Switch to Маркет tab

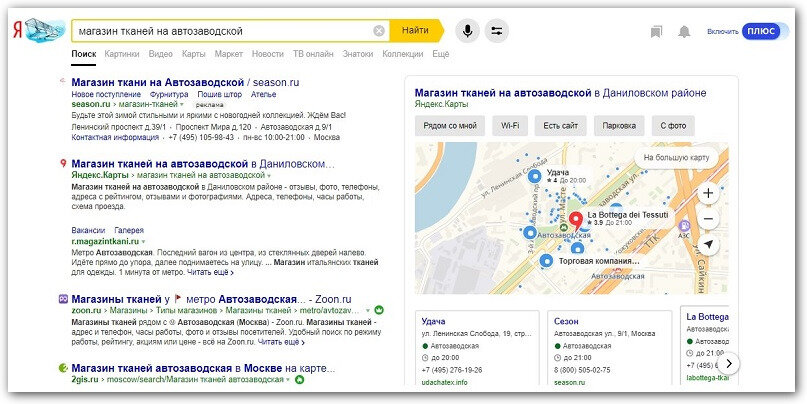[229, 54]
